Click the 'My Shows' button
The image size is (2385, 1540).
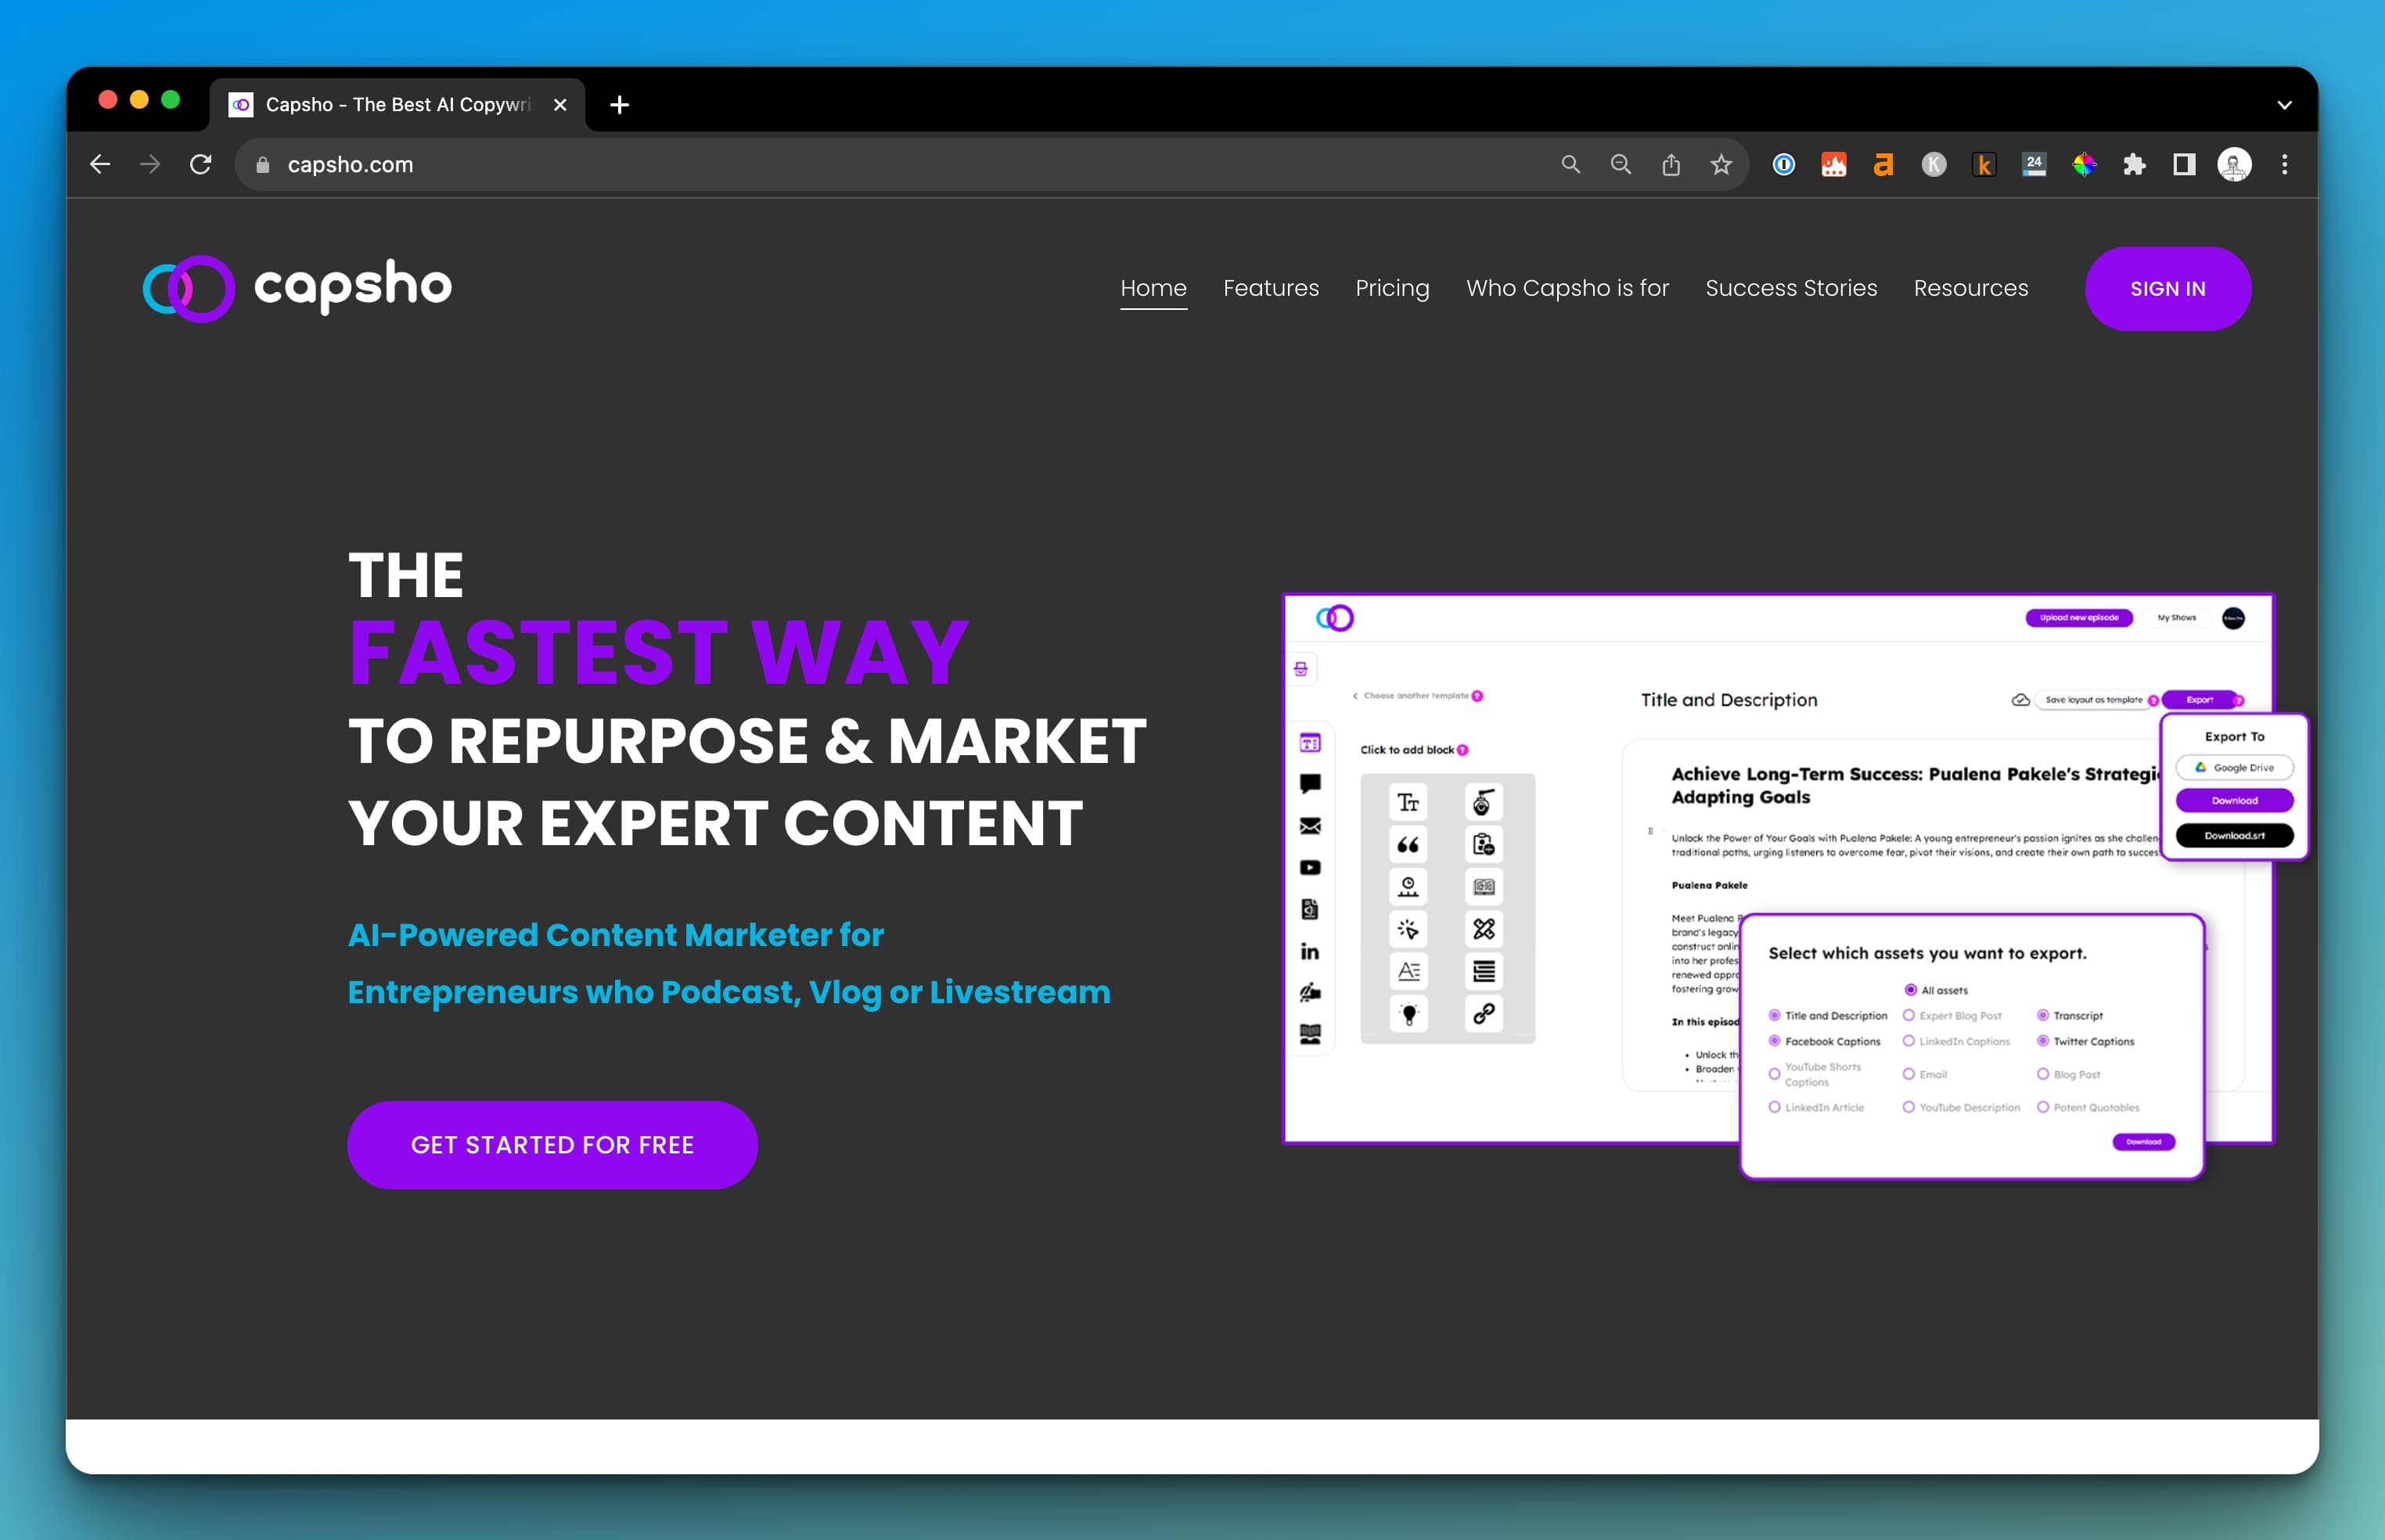(2176, 618)
